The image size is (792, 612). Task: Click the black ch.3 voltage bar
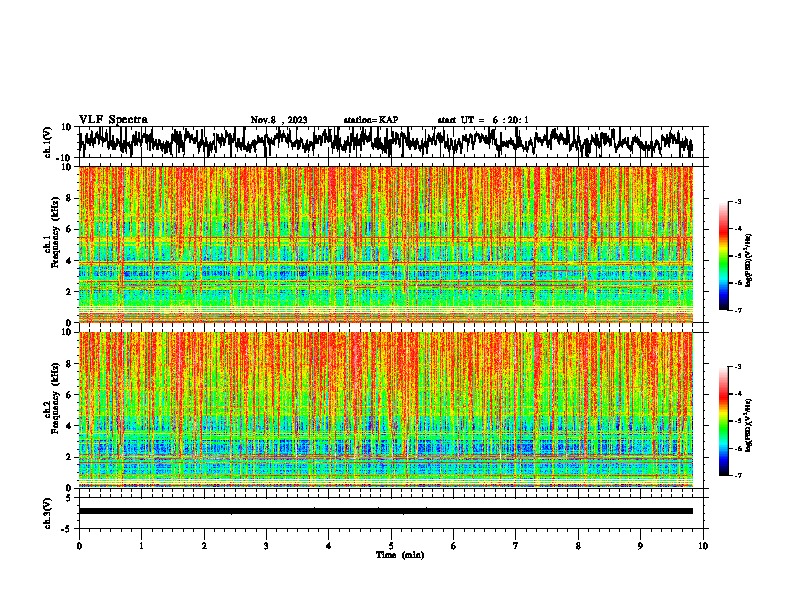click(x=386, y=511)
